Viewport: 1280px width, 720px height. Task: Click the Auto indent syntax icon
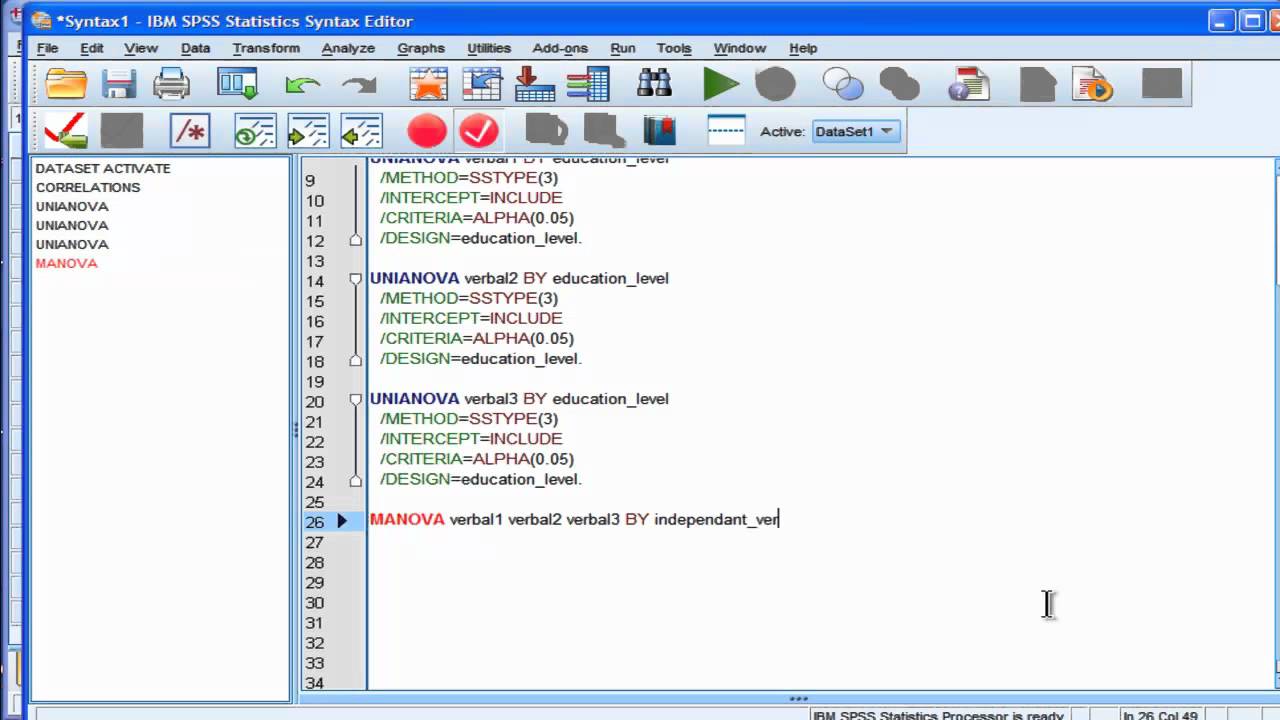coord(255,131)
